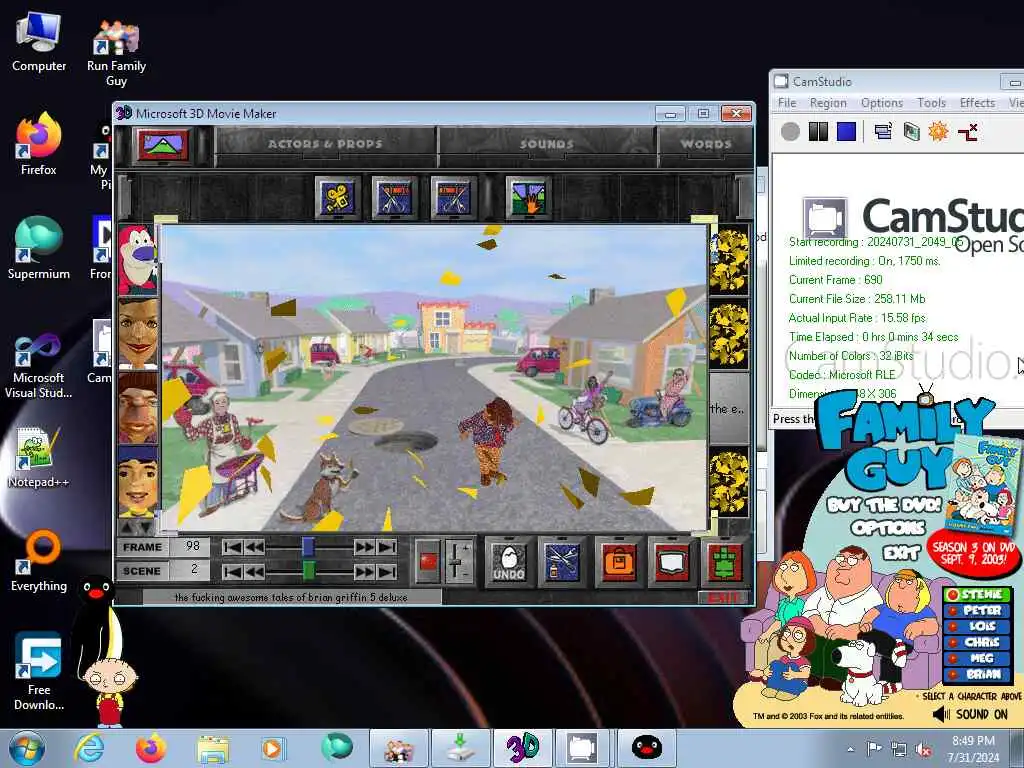Select the brown-haired man actor thumbnail
Image resolution: width=1024 pixels, height=768 pixels.
138,408
